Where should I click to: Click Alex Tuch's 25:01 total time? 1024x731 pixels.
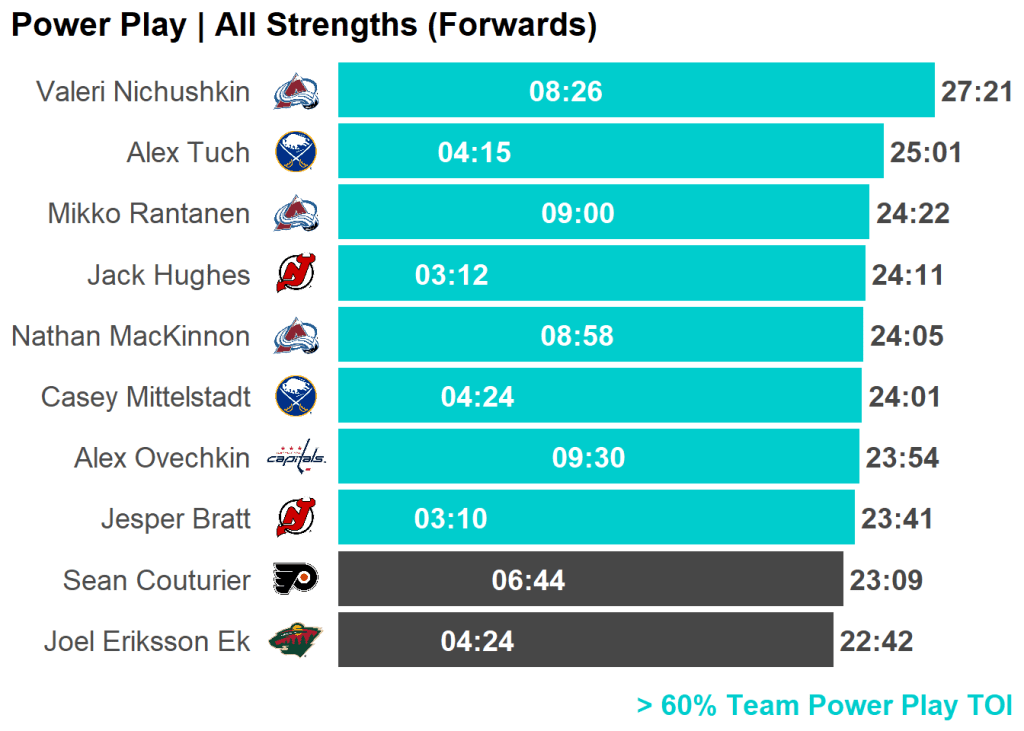(925, 153)
